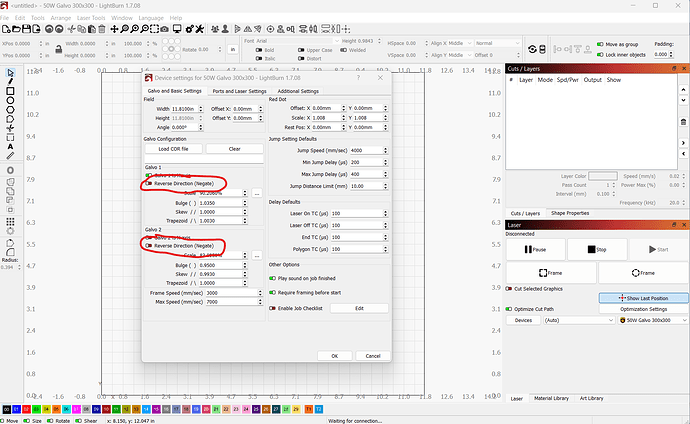690x424 pixels.
Task: Select the Polygon hexagon tool
Action: (10, 110)
